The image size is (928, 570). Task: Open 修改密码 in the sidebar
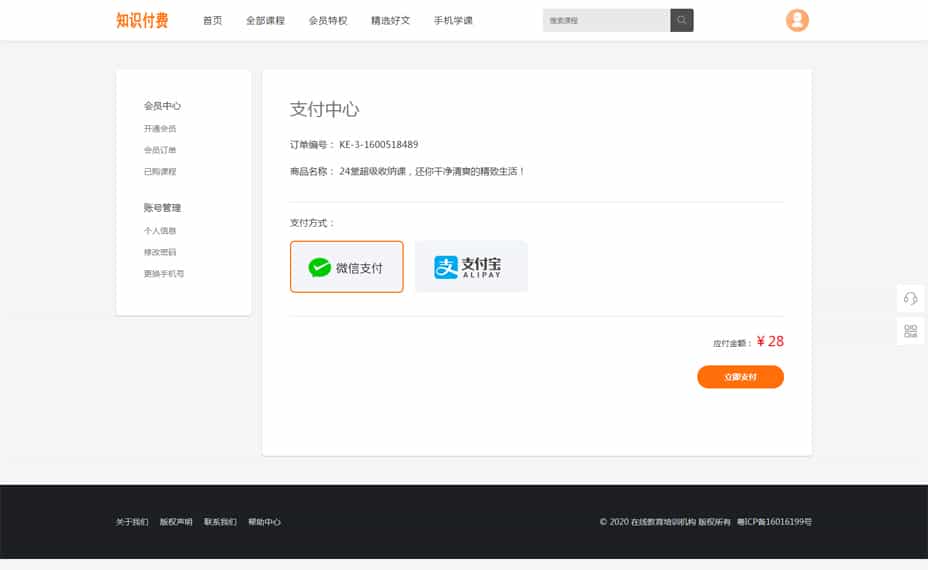click(160, 252)
